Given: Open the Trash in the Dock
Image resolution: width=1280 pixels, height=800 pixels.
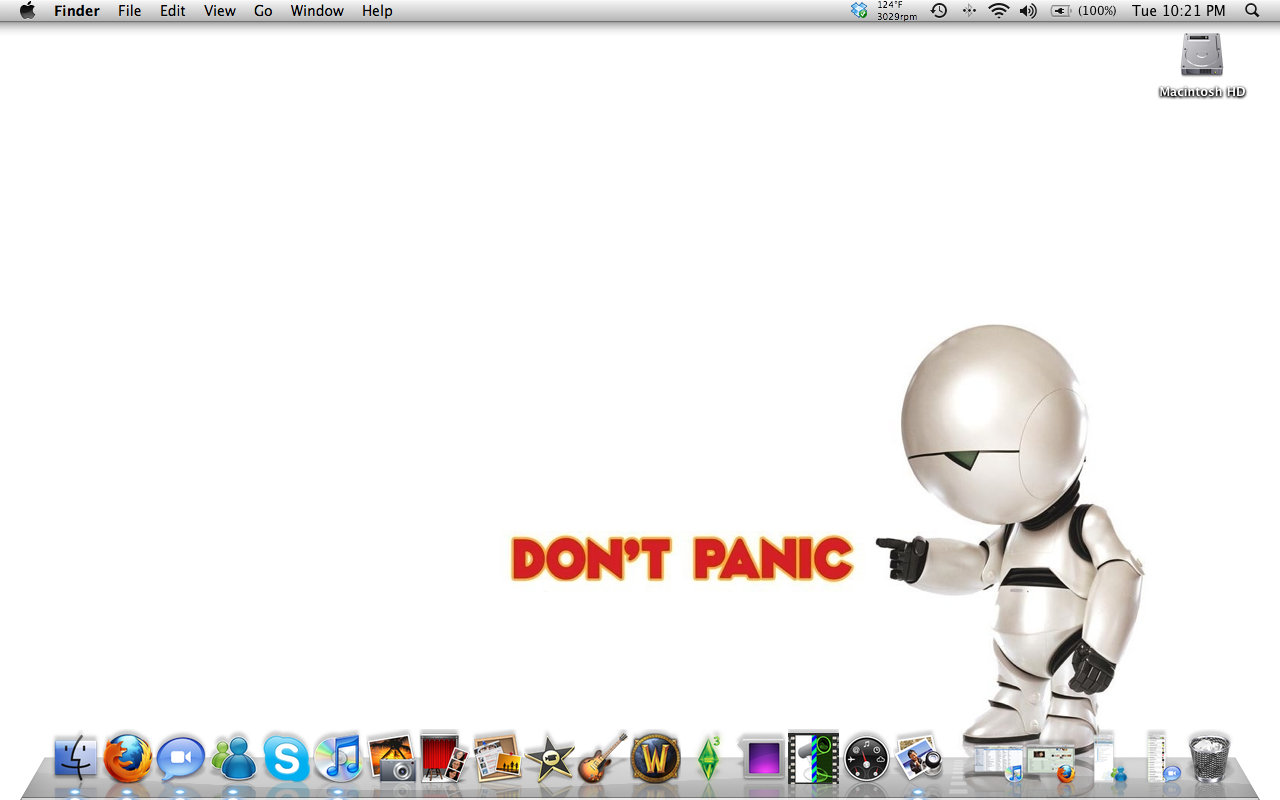Looking at the screenshot, I should [1209, 758].
